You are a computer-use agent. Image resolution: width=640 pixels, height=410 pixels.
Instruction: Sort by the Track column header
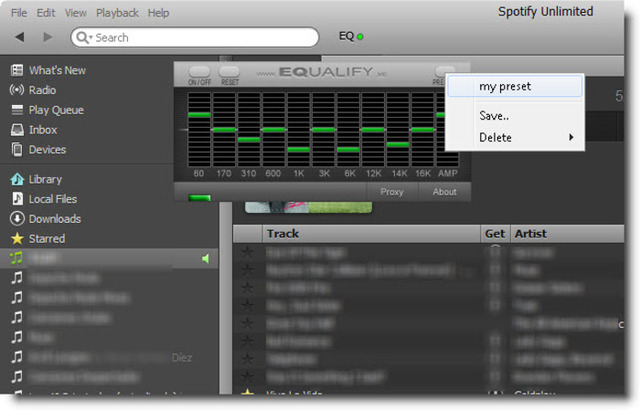click(x=371, y=234)
